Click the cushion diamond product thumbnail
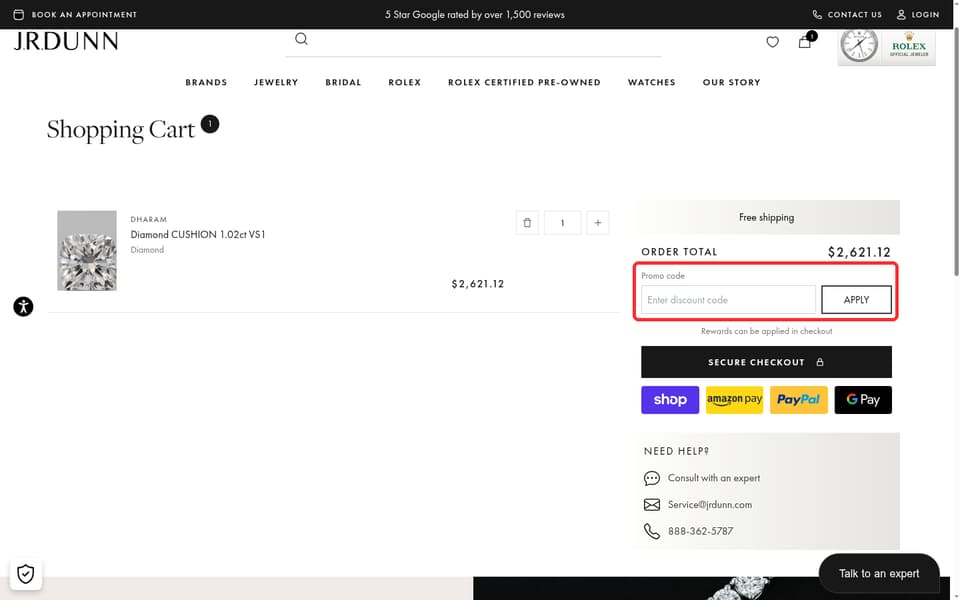Viewport: 960px width, 600px height. (x=87, y=250)
